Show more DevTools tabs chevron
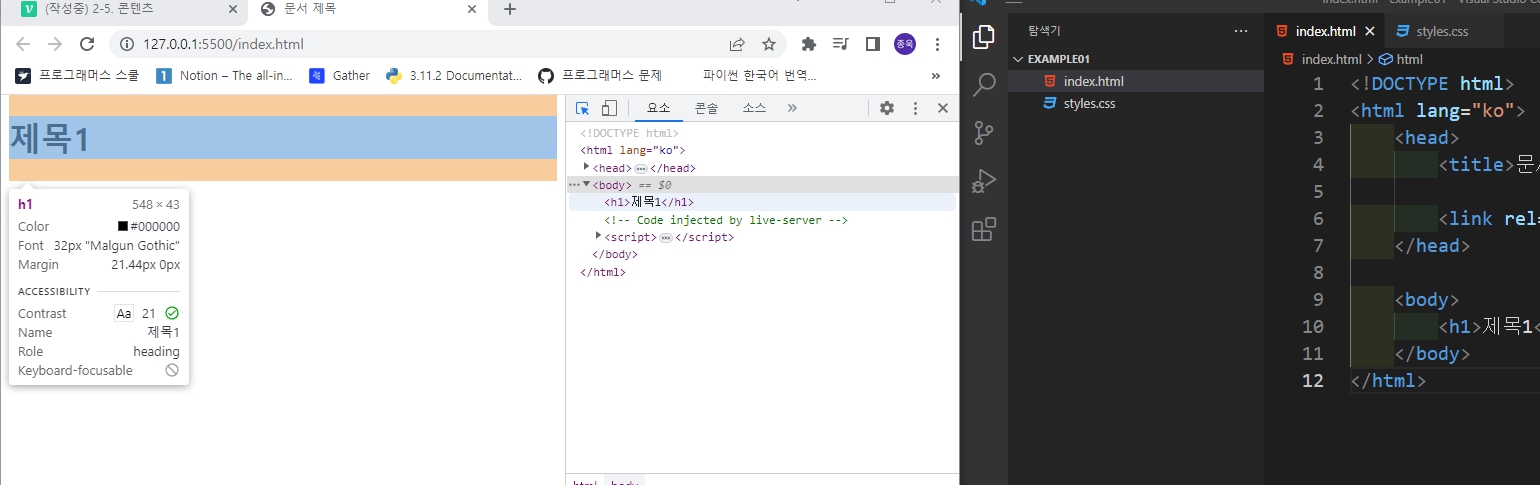The width and height of the screenshot is (1540, 485). [x=792, y=108]
